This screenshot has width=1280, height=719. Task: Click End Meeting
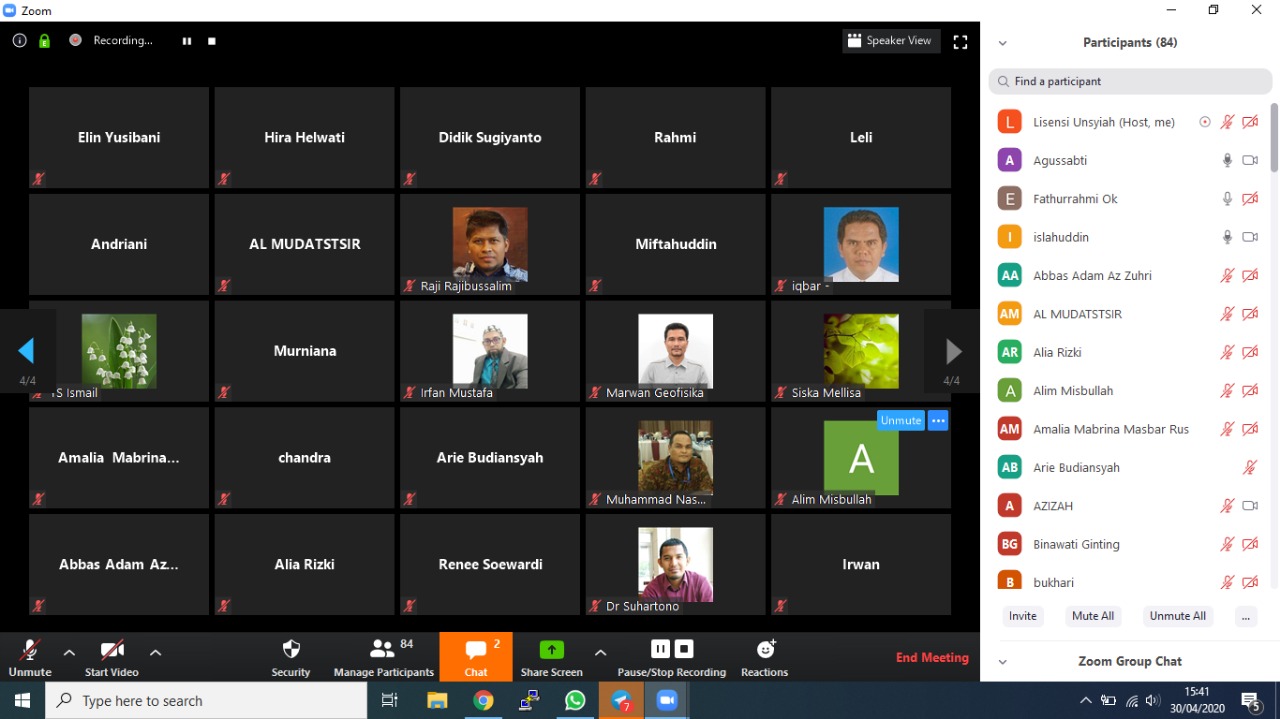(x=932, y=657)
